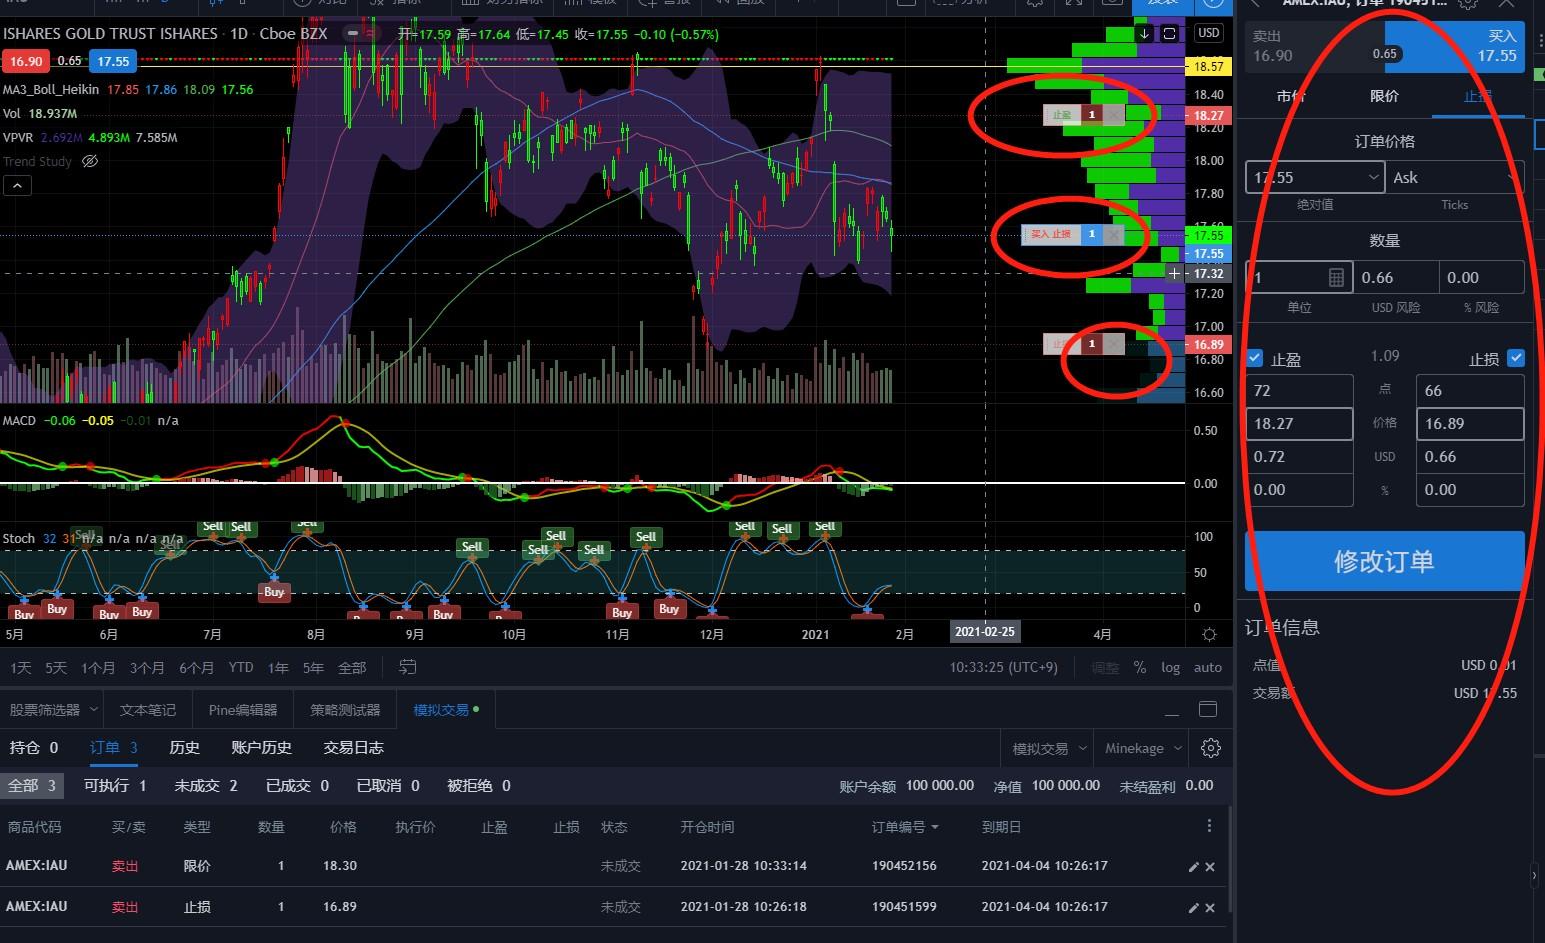
Task: Uncheck the 止损 stop loss checkbox
Action: click(1516, 358)
